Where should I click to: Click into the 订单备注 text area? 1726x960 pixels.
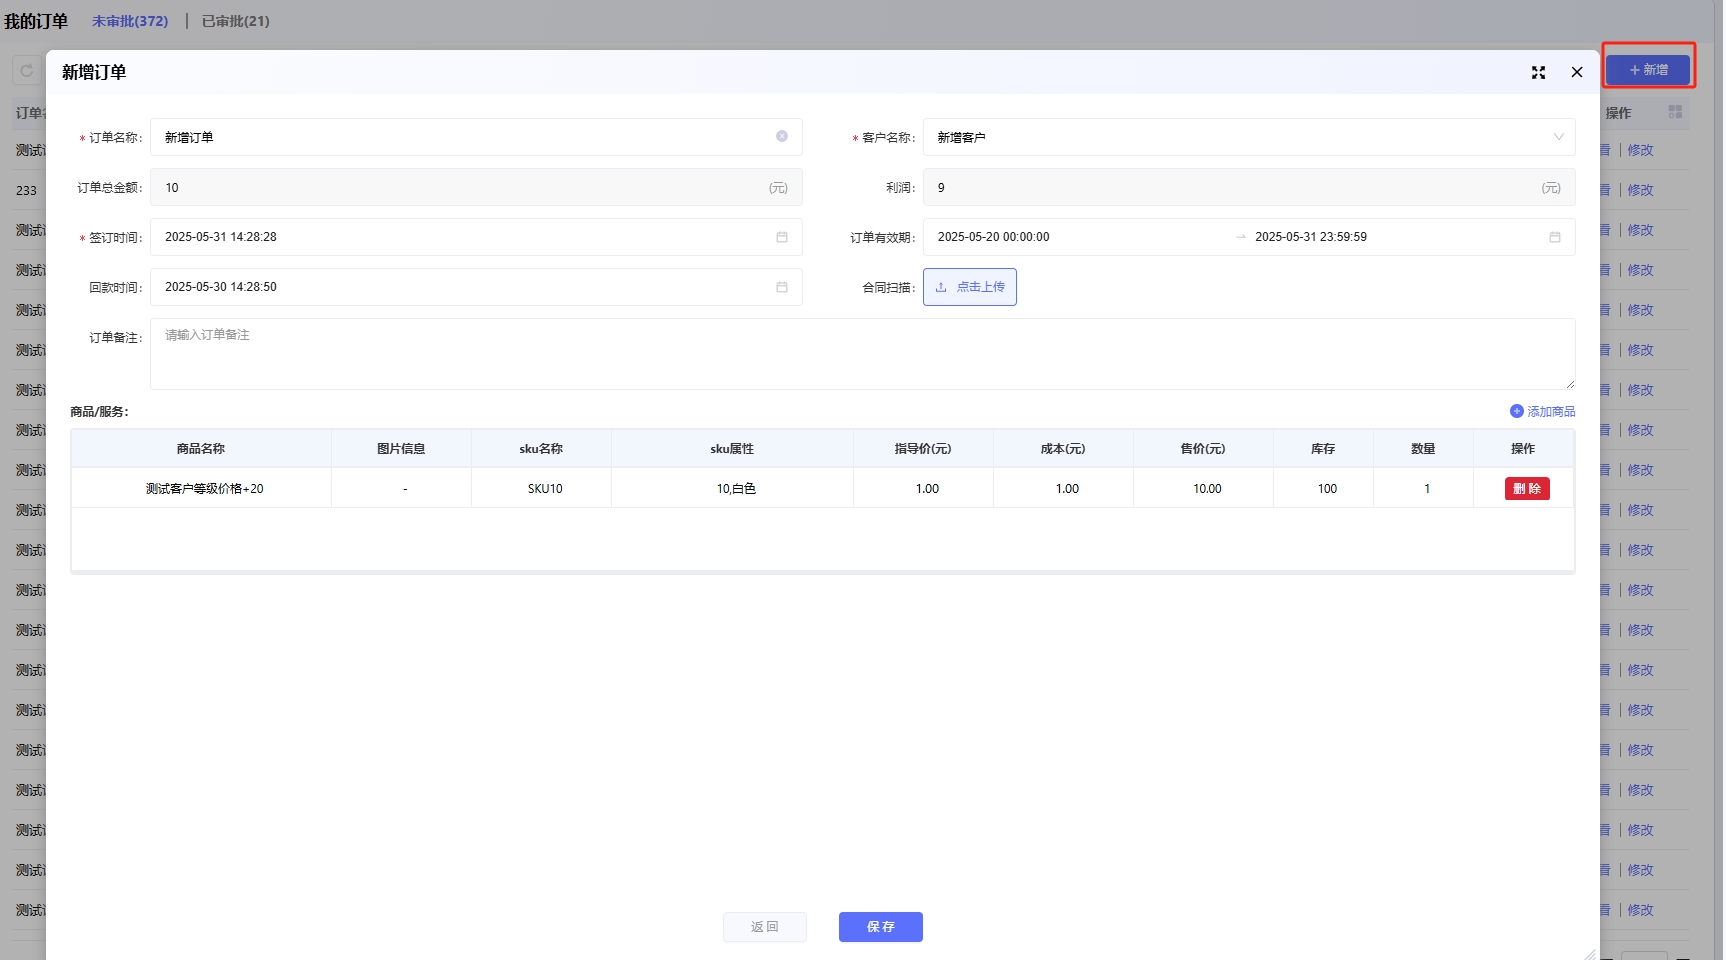862,354
